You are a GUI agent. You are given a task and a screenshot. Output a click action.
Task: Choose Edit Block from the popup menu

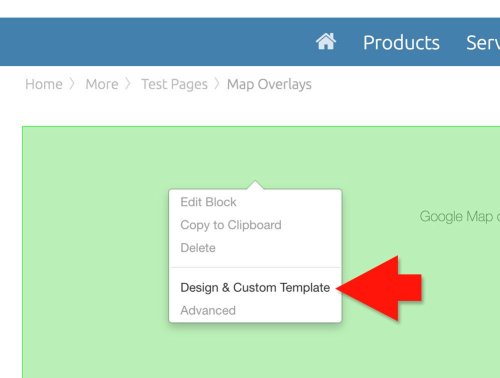208,202
